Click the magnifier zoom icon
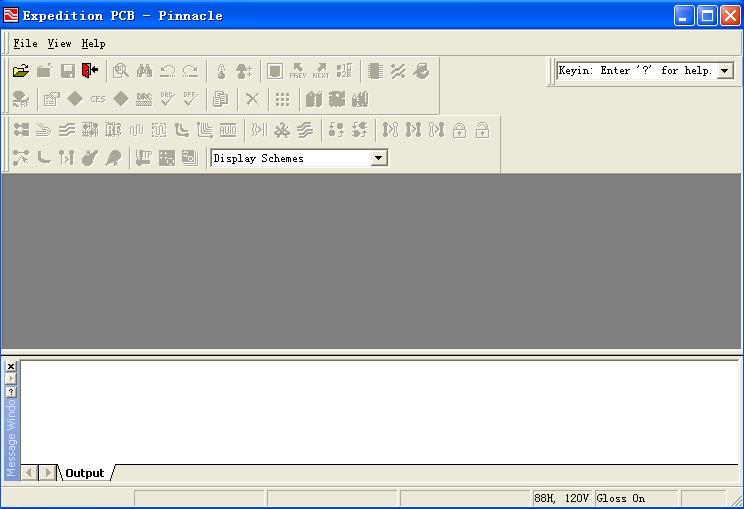Screen dimensions: 744x509 click(x=121, y=71)
